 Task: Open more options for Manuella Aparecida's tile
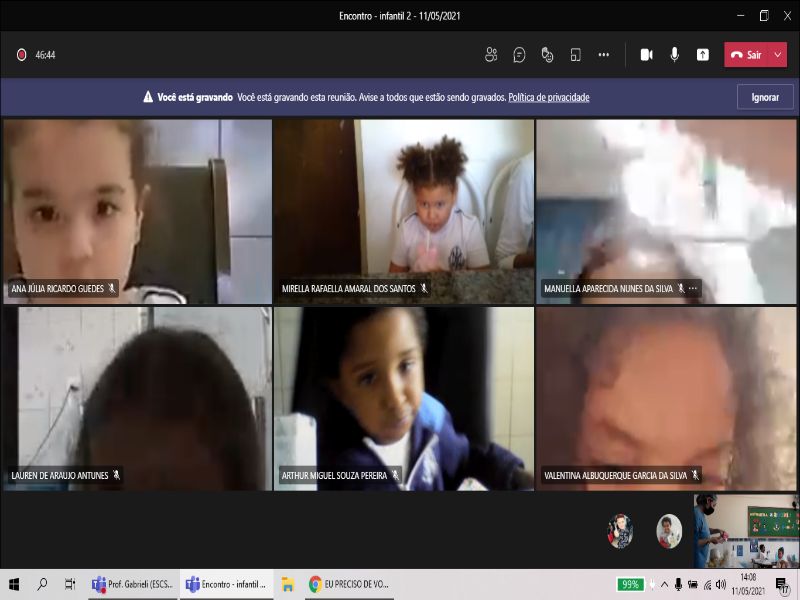pos(693,288)
